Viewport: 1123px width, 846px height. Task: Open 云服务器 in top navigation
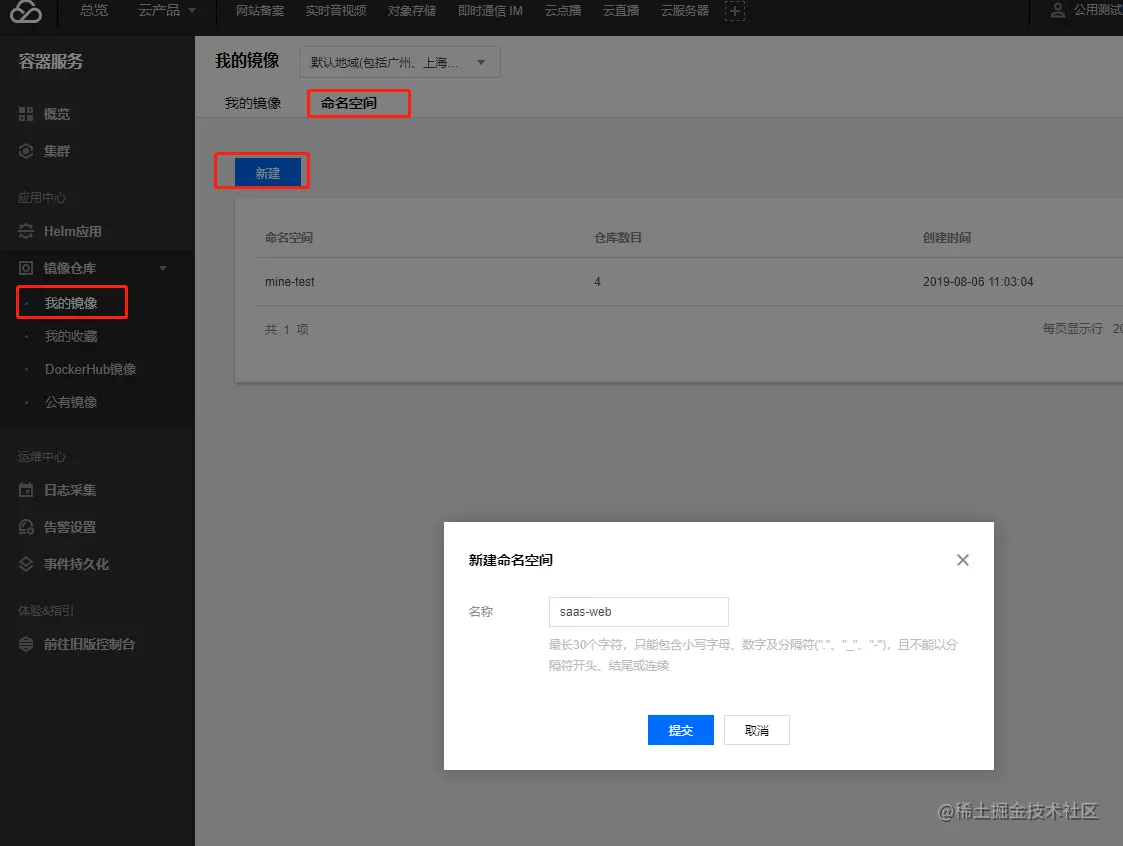[685, 11]
